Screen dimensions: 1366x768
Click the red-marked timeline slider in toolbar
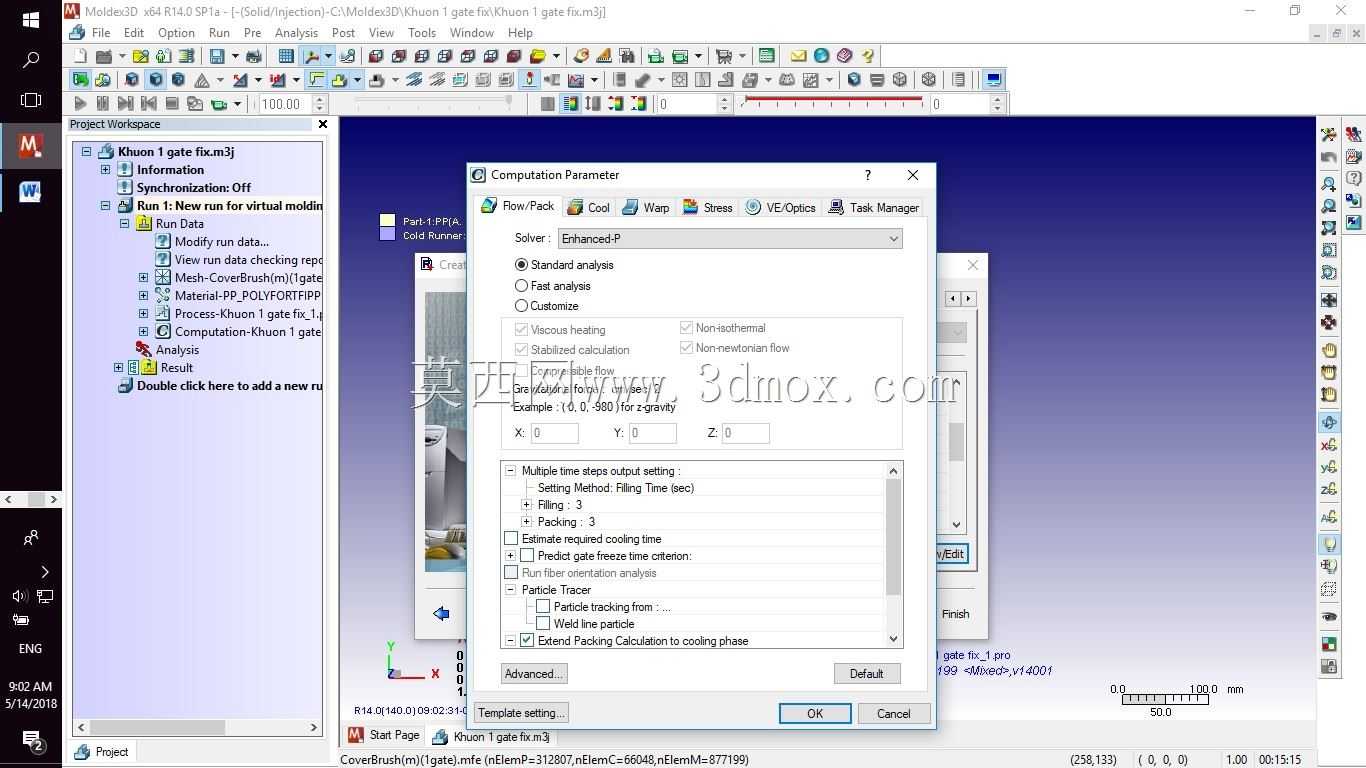832,102
